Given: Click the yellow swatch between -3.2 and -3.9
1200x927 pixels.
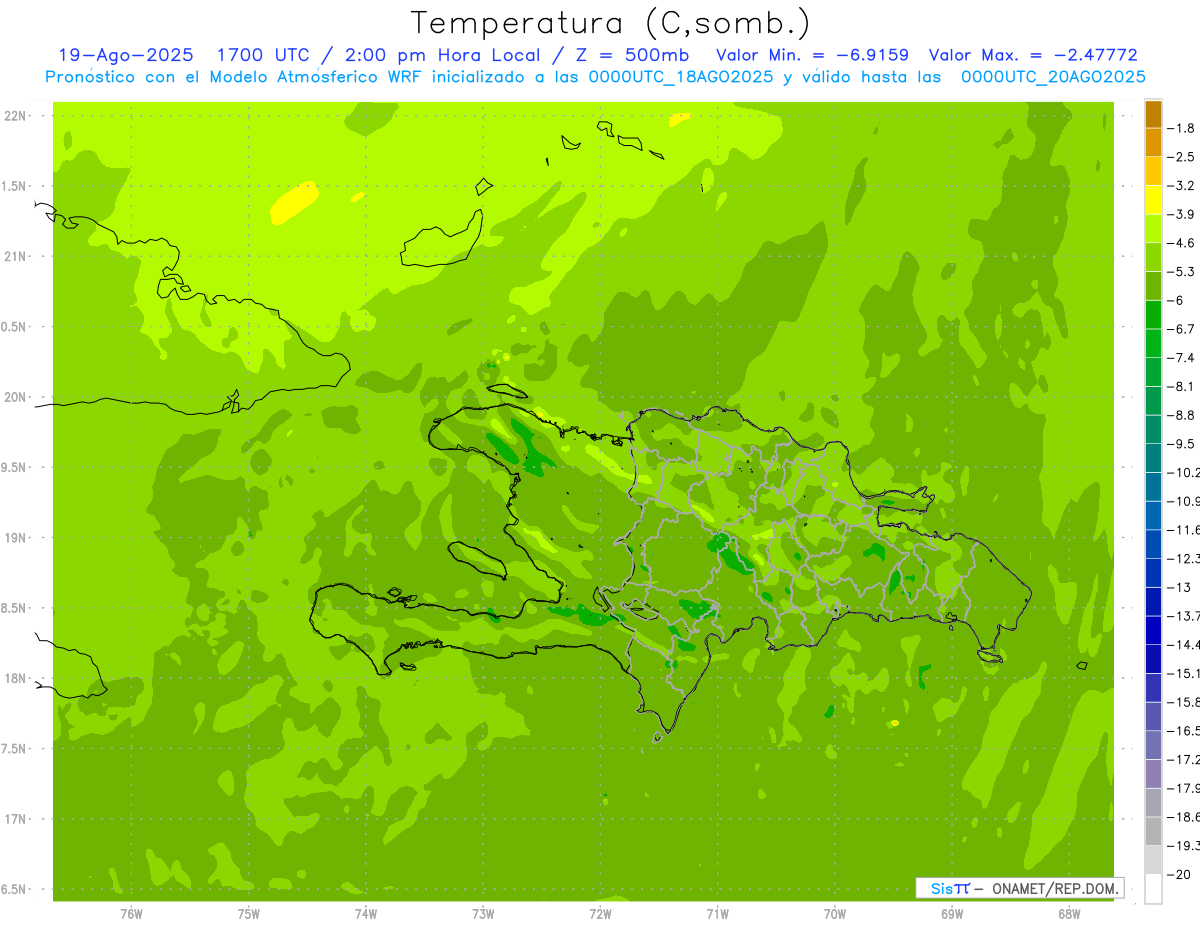Looking at the screenshot, I should pos(1153,200).
